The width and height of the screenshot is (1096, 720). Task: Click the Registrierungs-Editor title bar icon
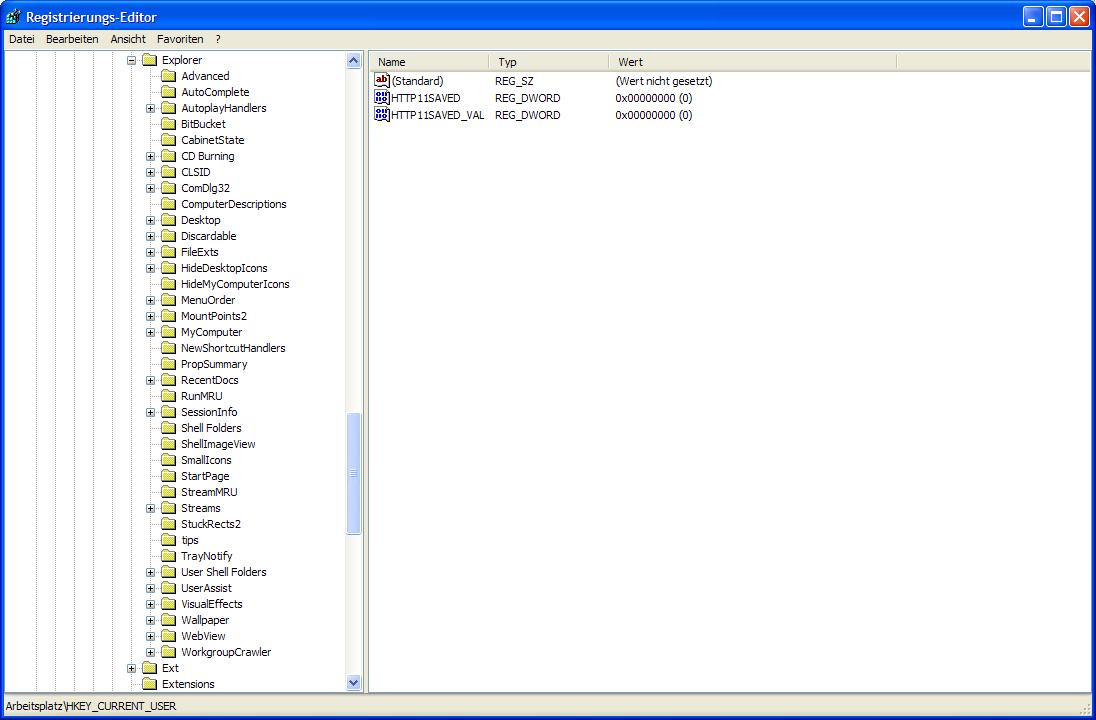coord(13,17)
